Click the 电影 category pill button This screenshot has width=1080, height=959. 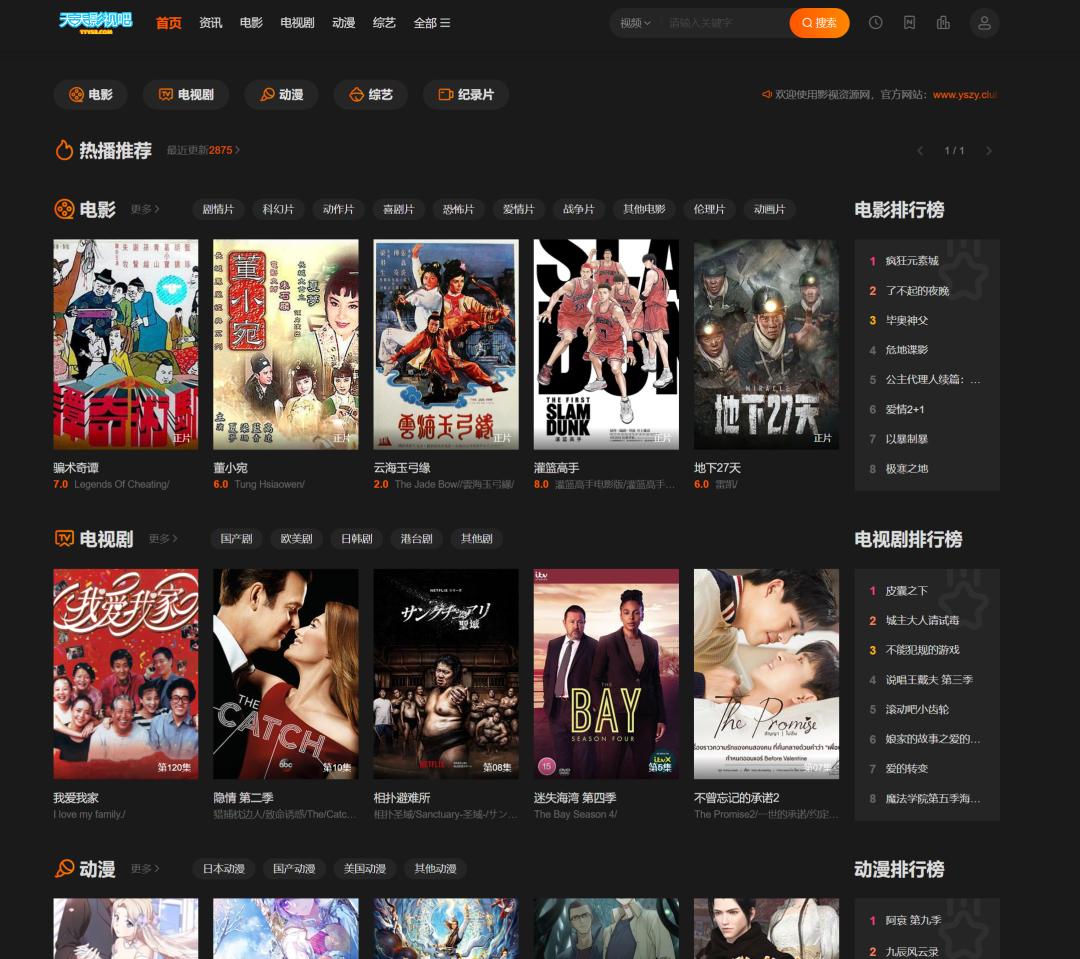click(91, 94)
